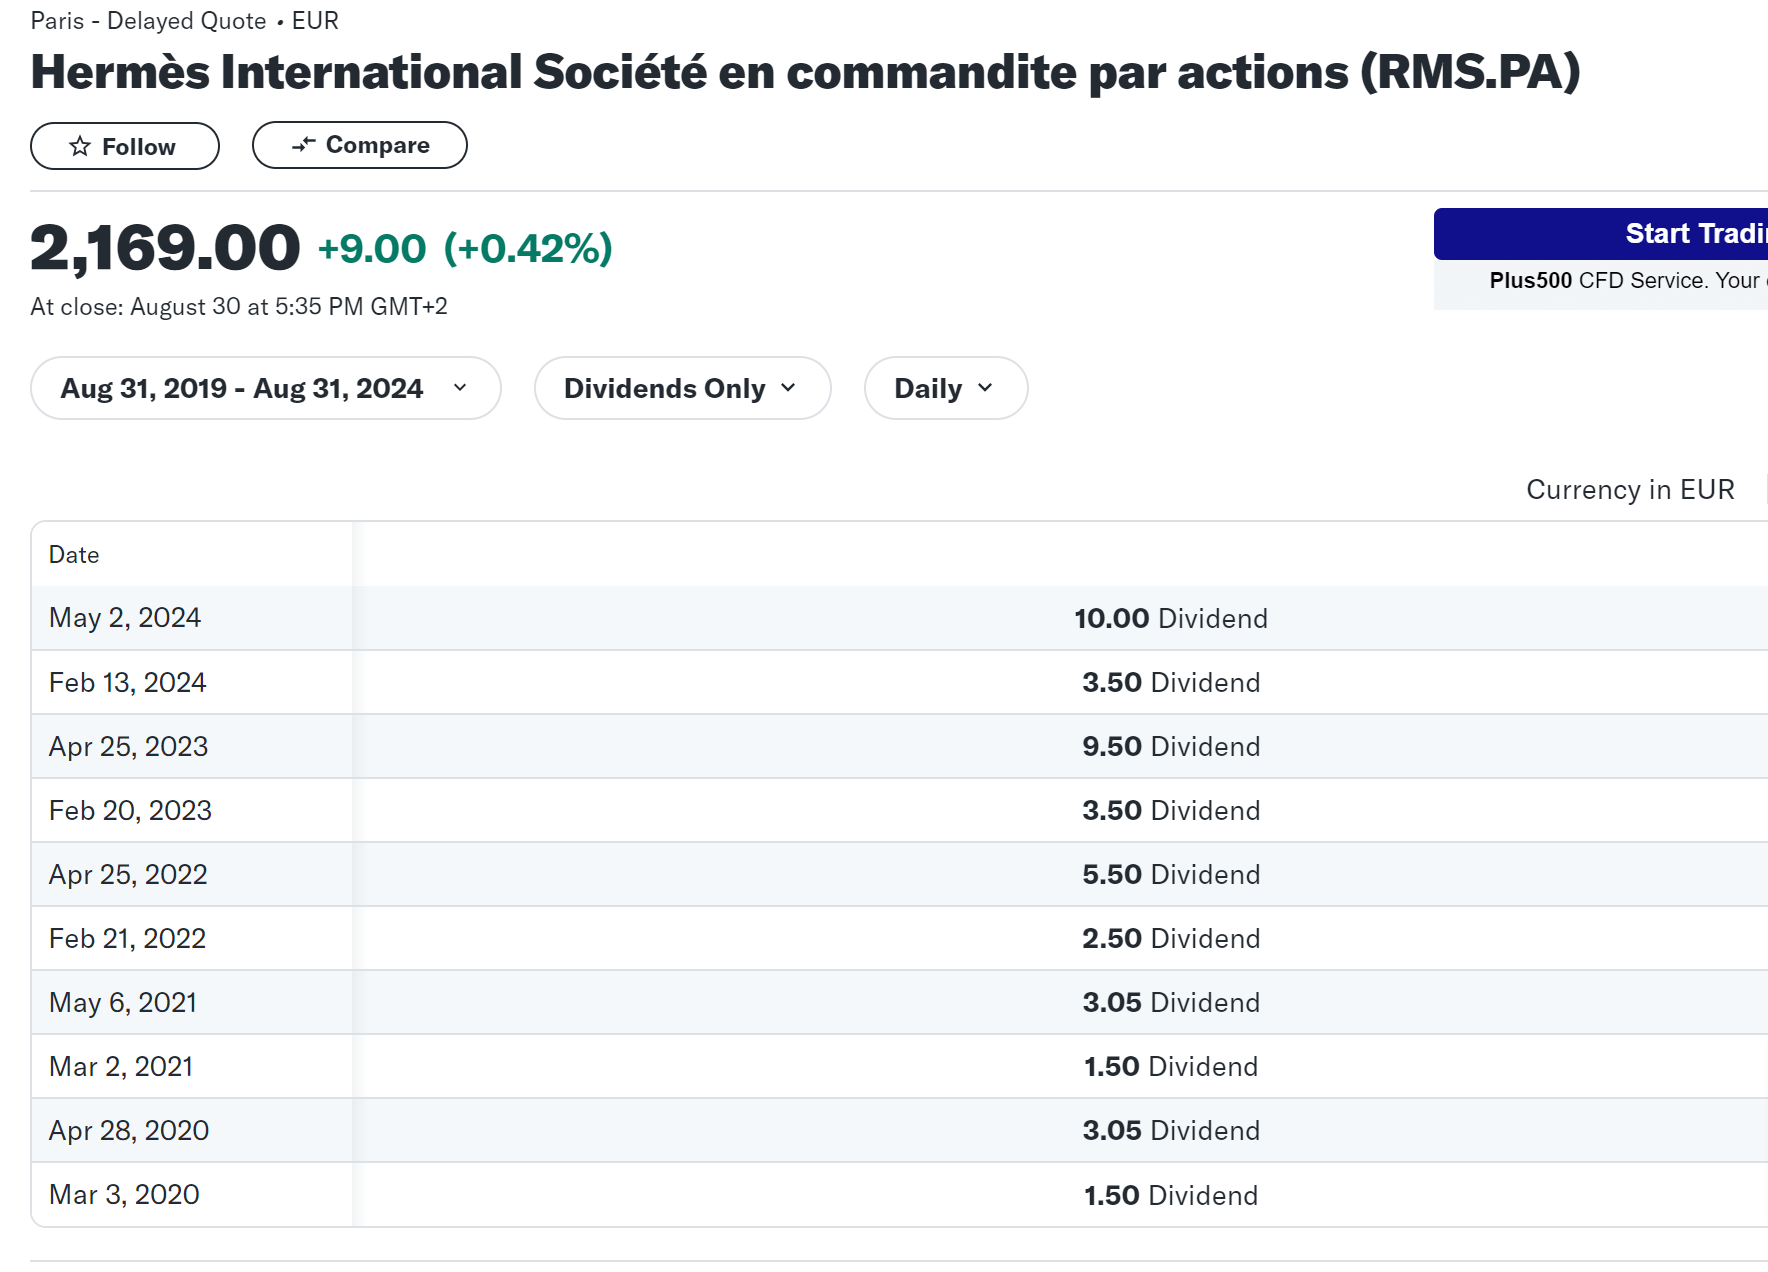Select the 10.00 Dividend value
Screen dimensions: 1768x1272
pos(1171,618)
